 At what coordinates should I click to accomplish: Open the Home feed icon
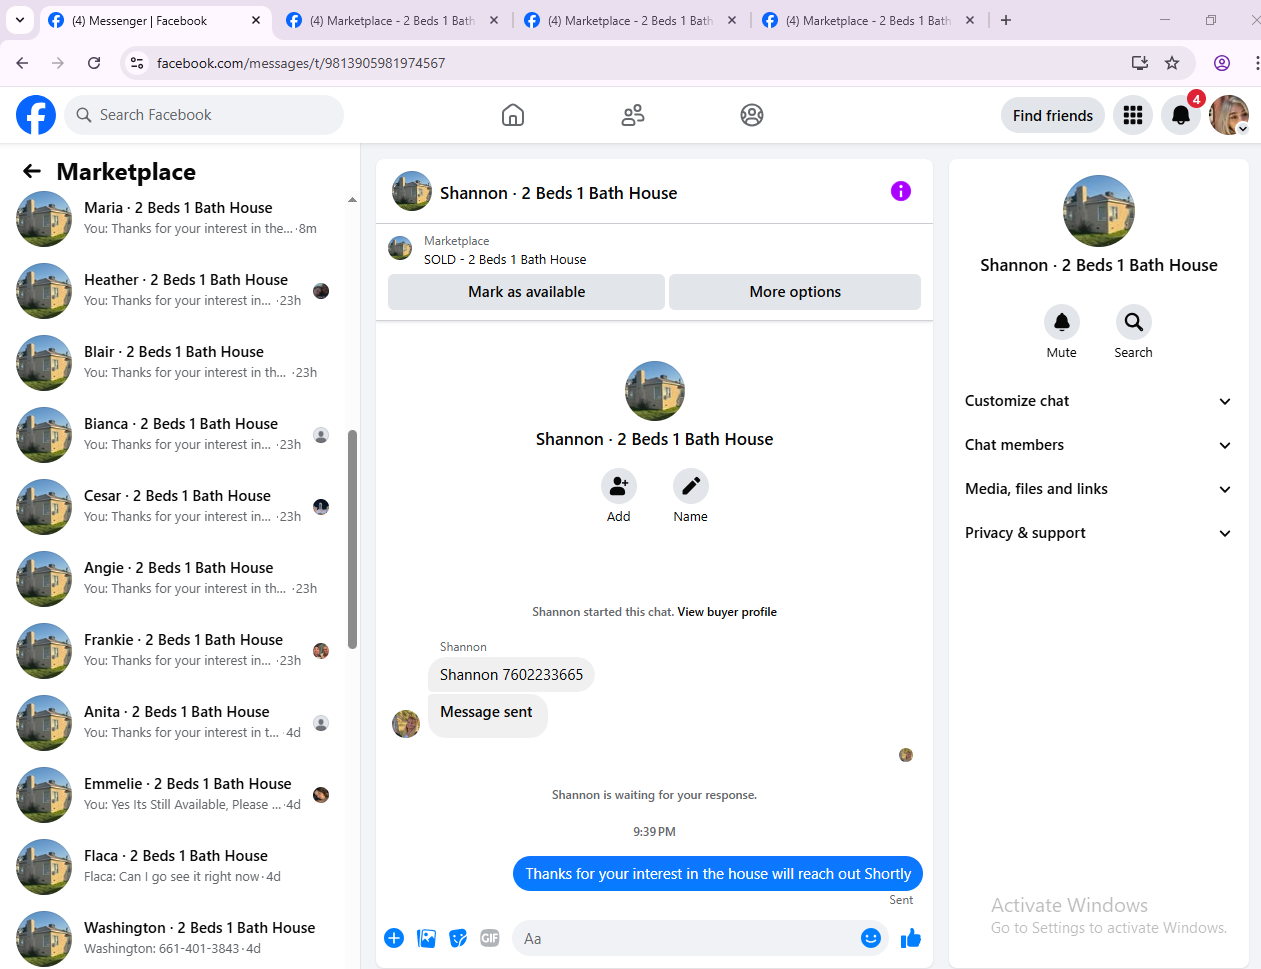[513, 115]
